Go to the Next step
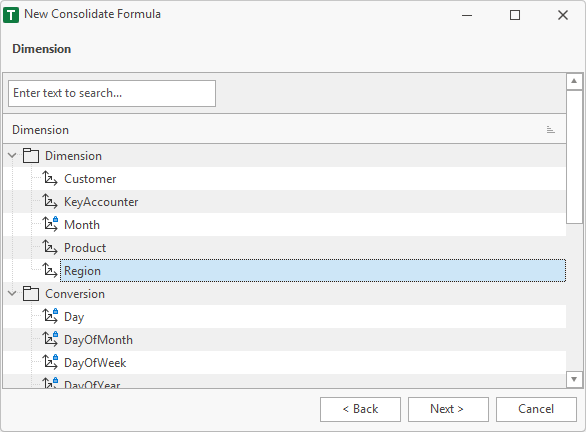 (448, 409)
